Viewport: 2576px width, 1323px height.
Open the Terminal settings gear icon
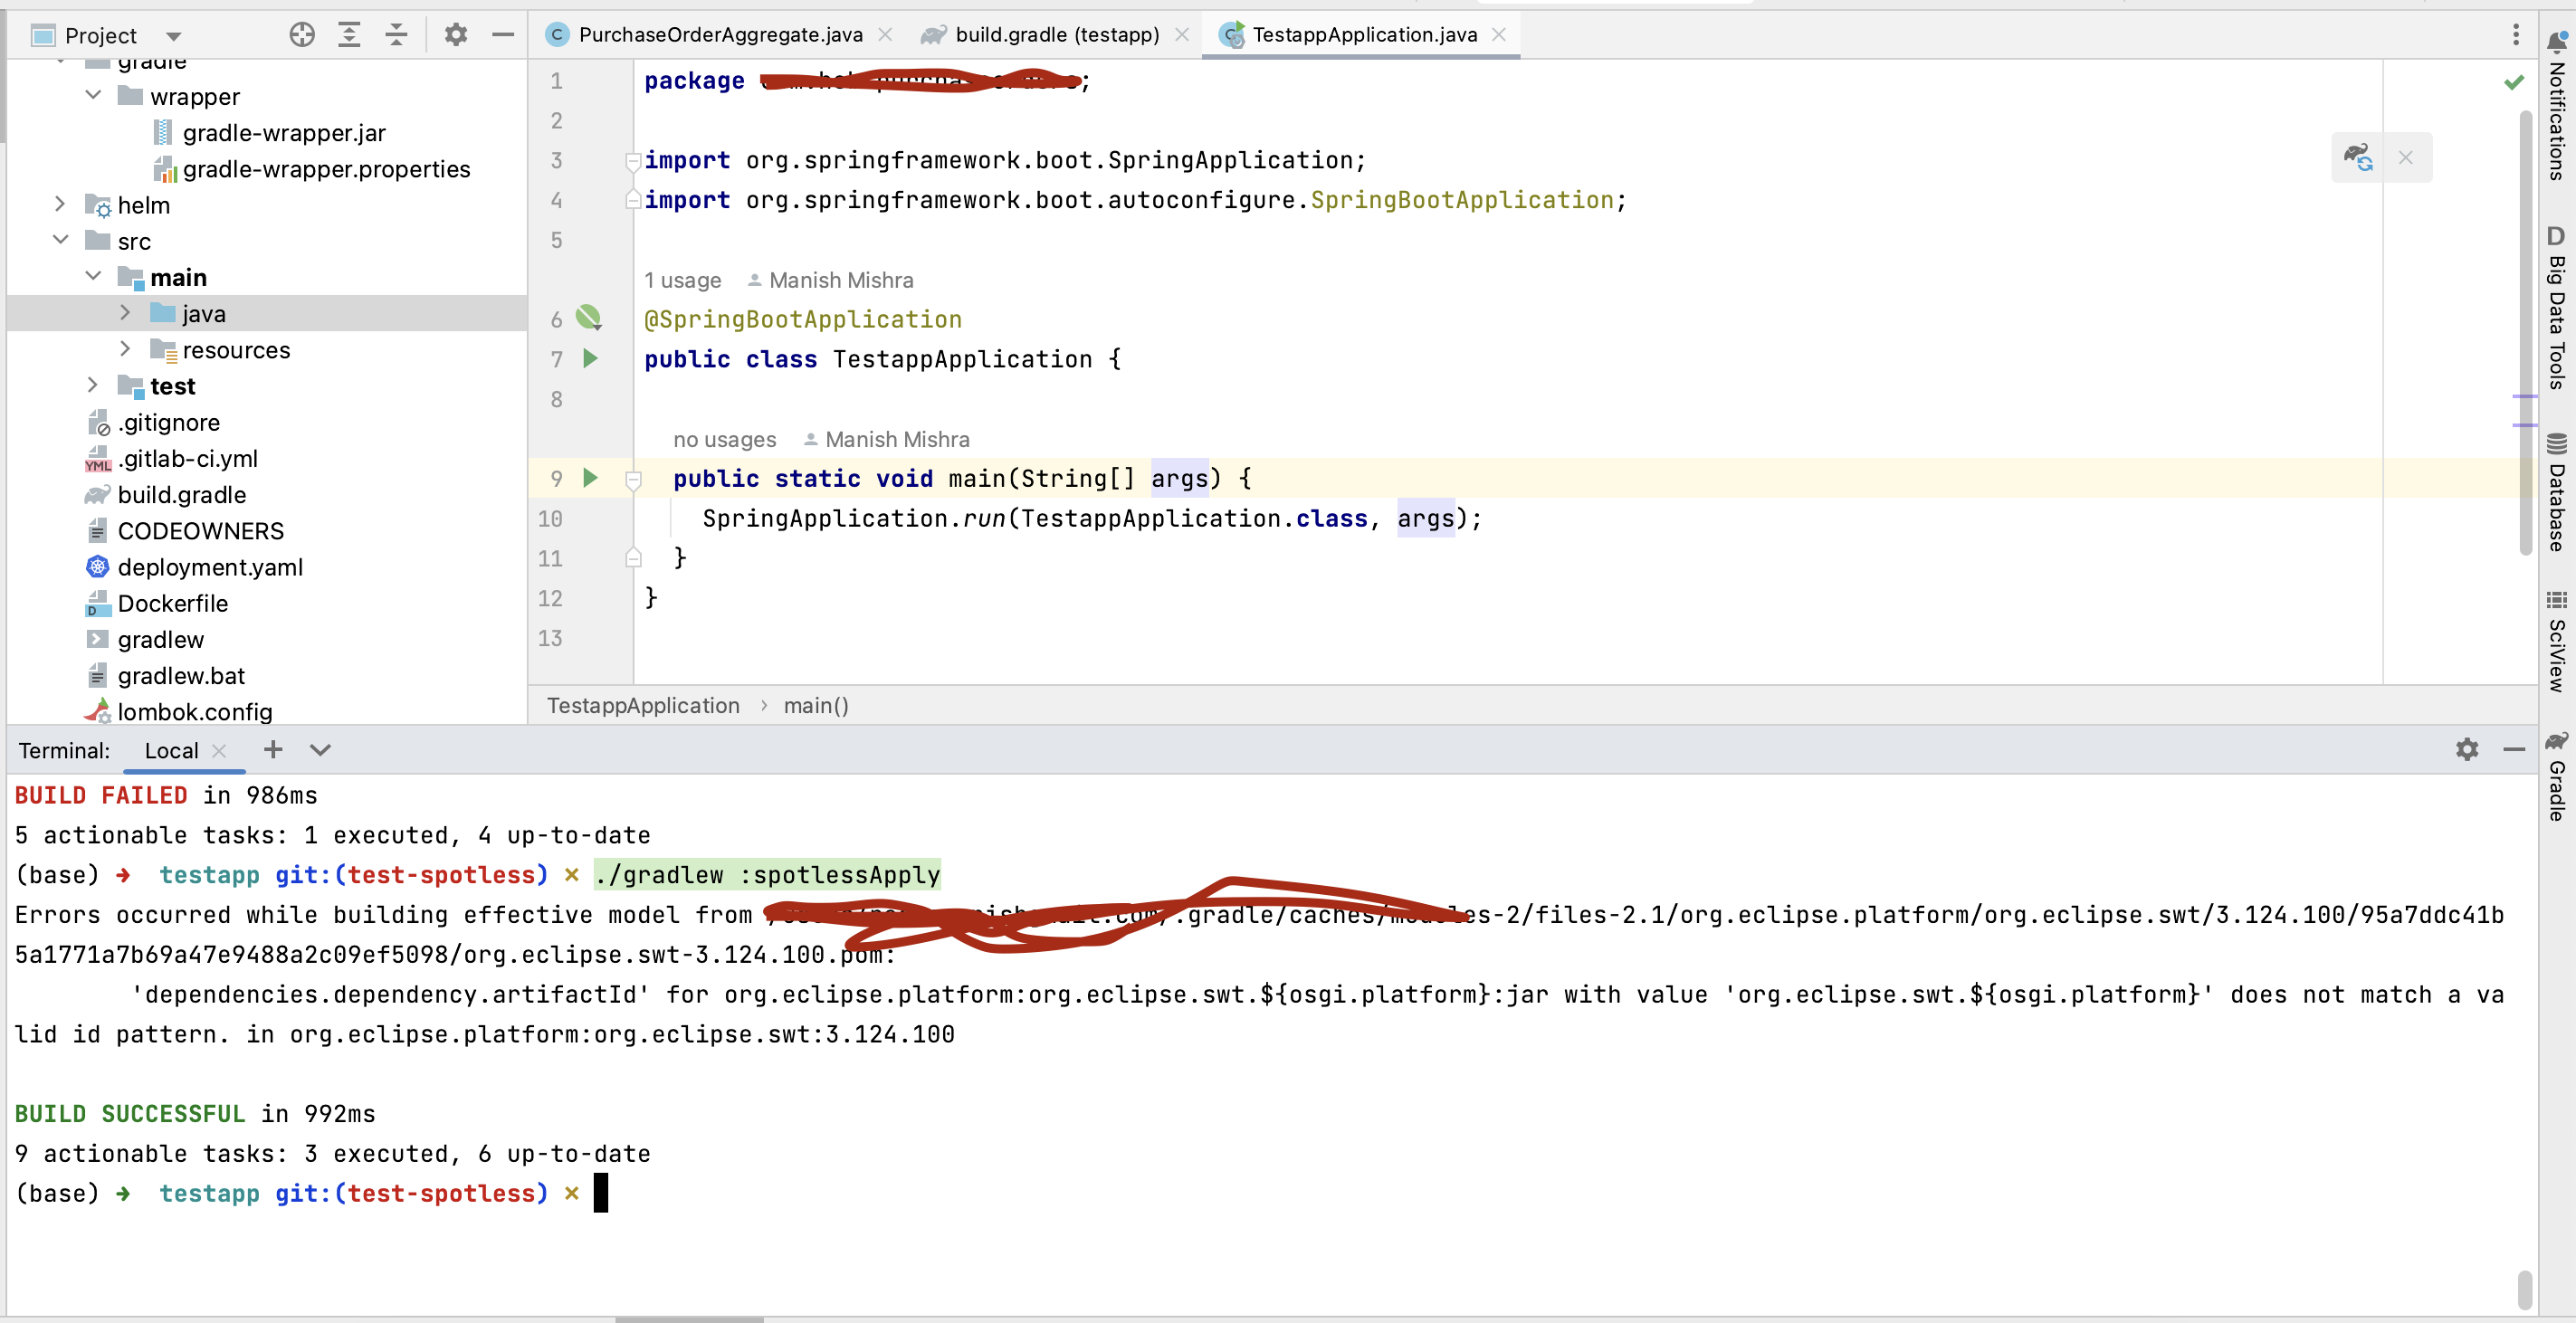[2467, 749]
